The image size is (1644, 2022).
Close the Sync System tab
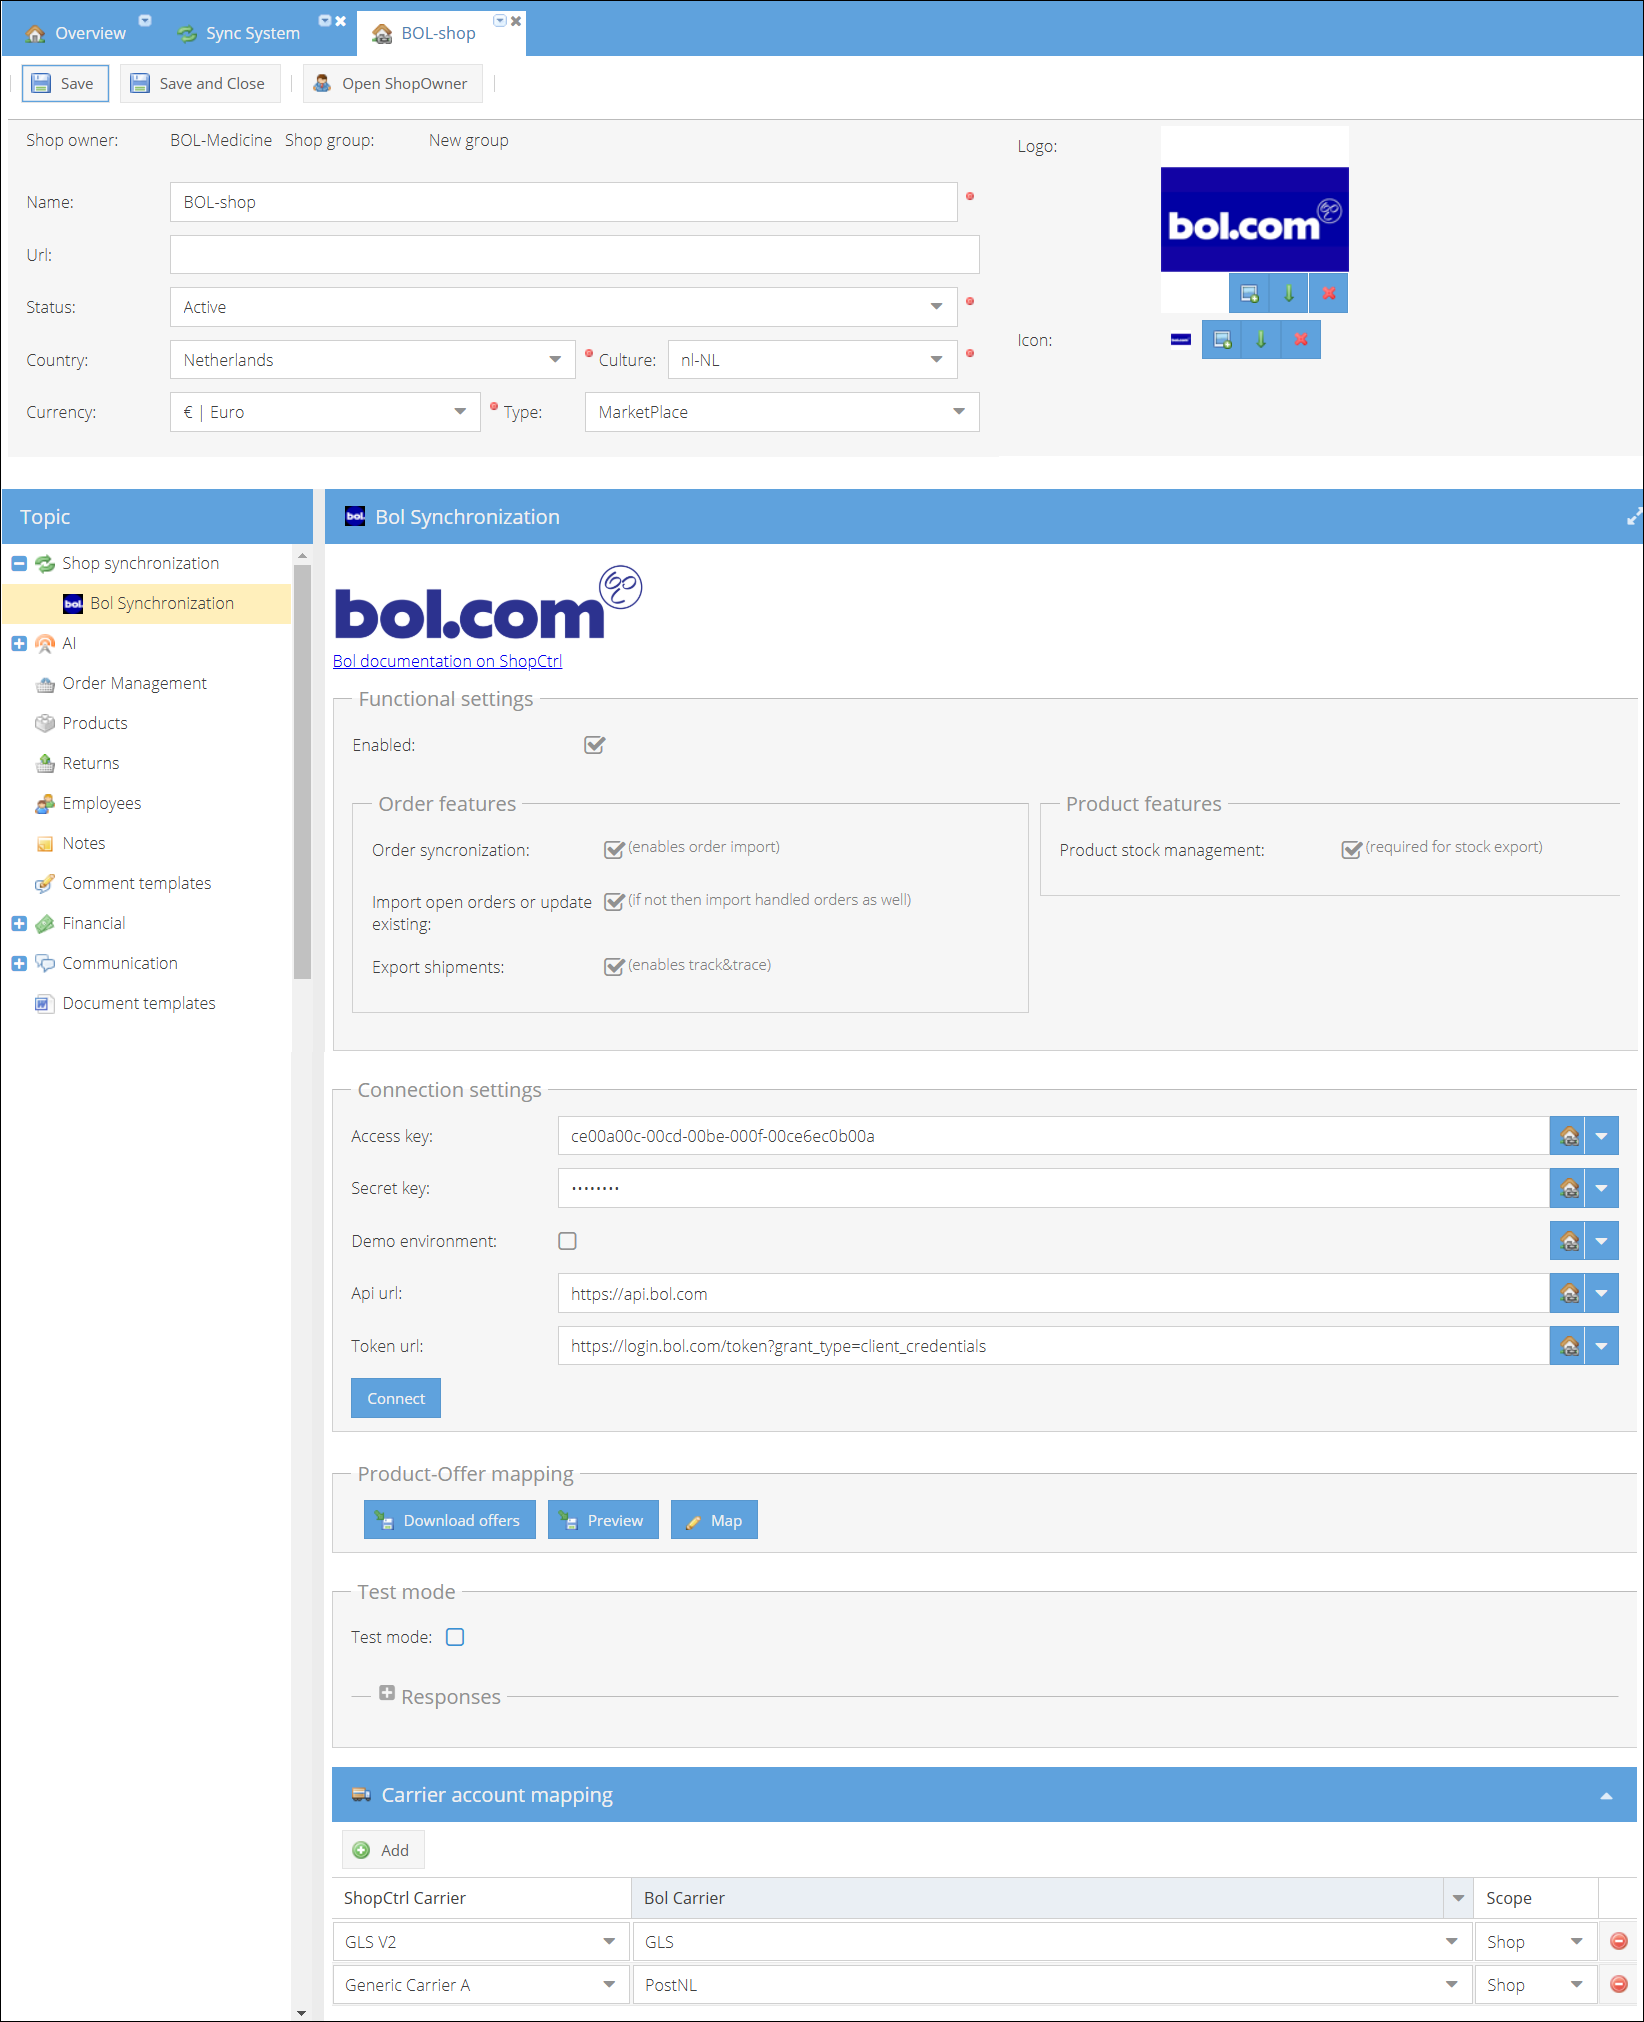[341, 21]
